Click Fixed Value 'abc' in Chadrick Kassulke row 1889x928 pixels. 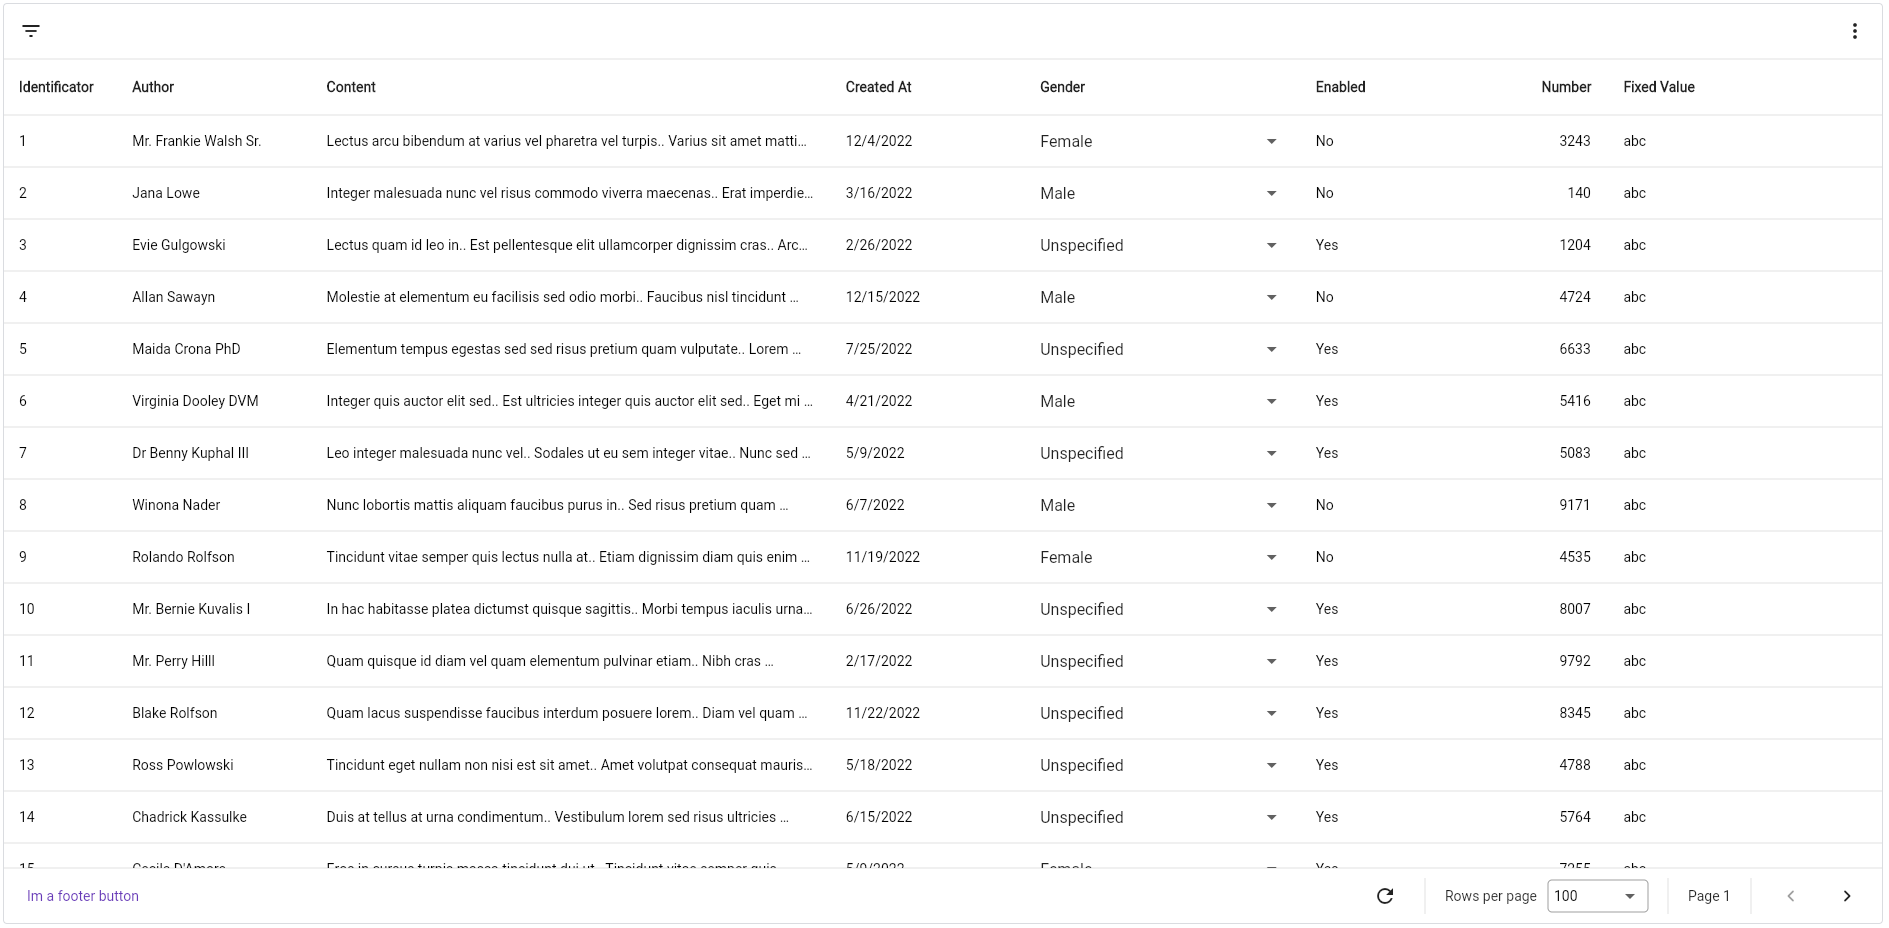pos(1634,817)
